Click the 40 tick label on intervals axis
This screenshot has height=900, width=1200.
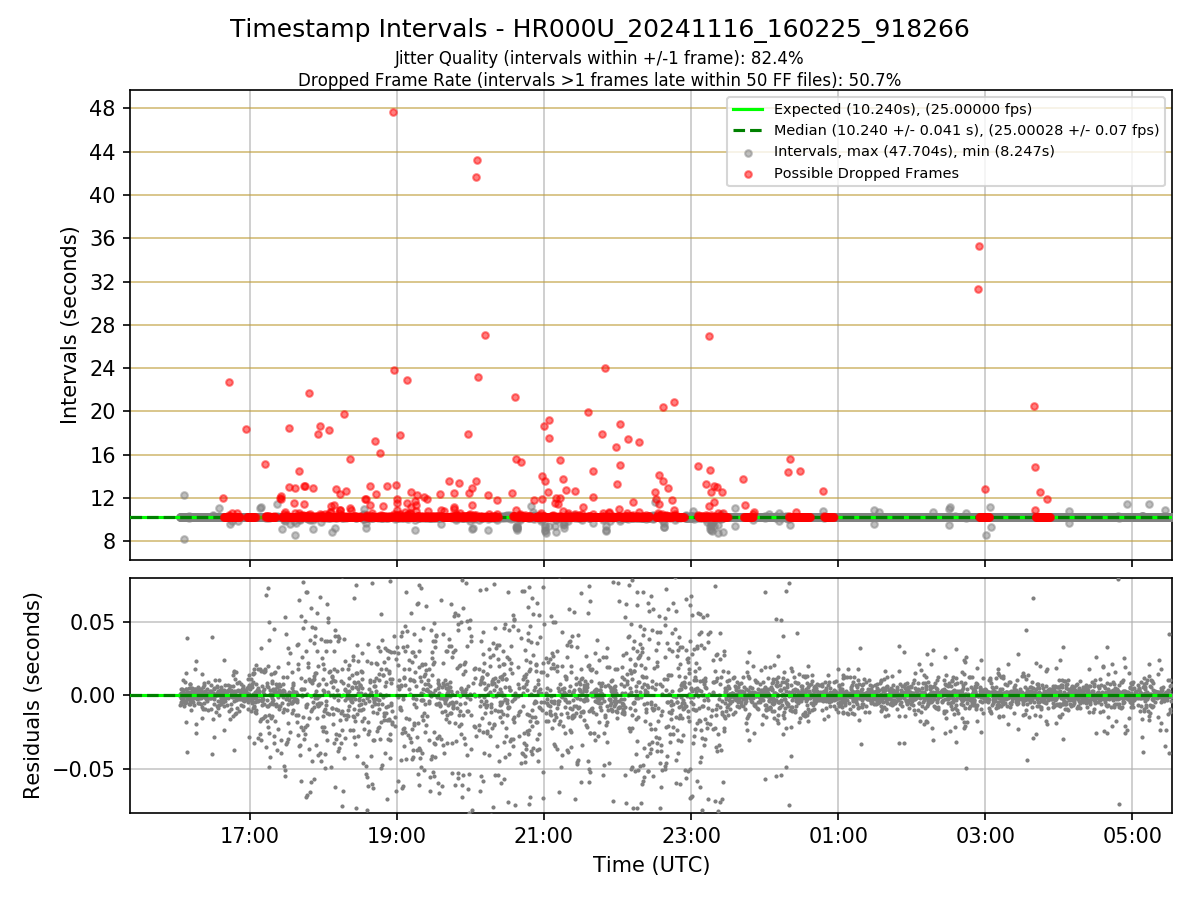click(103, 195)
